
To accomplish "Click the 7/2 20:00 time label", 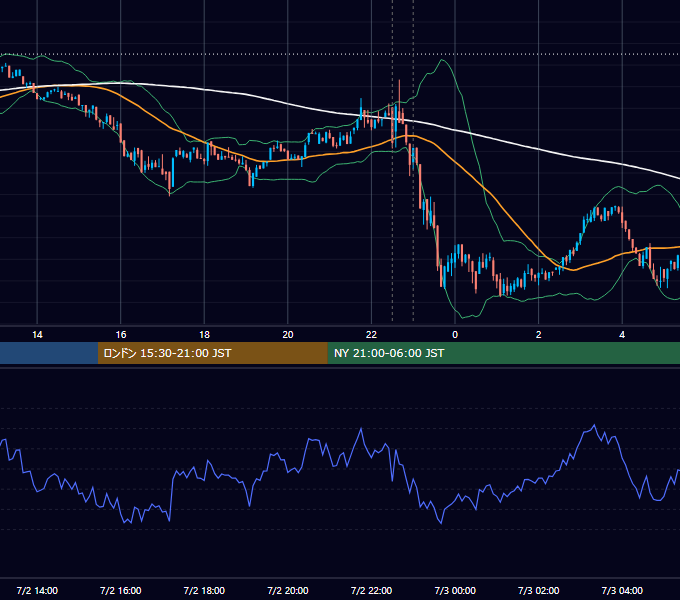I will [288, 590].
